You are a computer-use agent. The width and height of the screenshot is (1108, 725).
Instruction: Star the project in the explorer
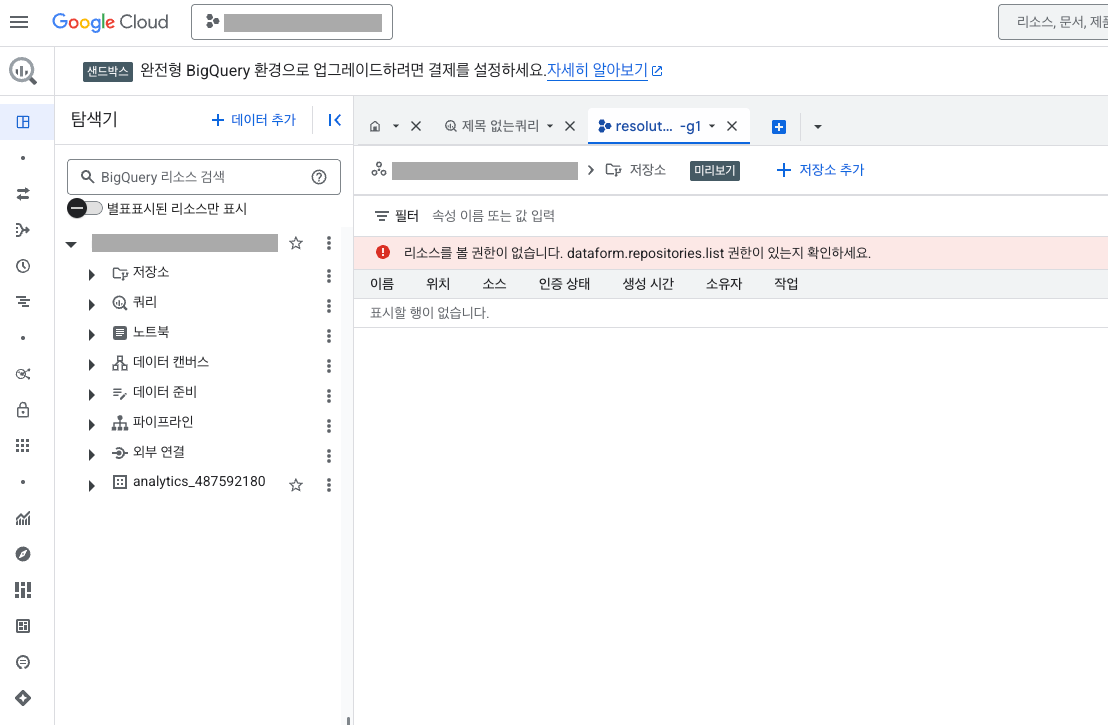pyautogui.click(x=296, y=243)
